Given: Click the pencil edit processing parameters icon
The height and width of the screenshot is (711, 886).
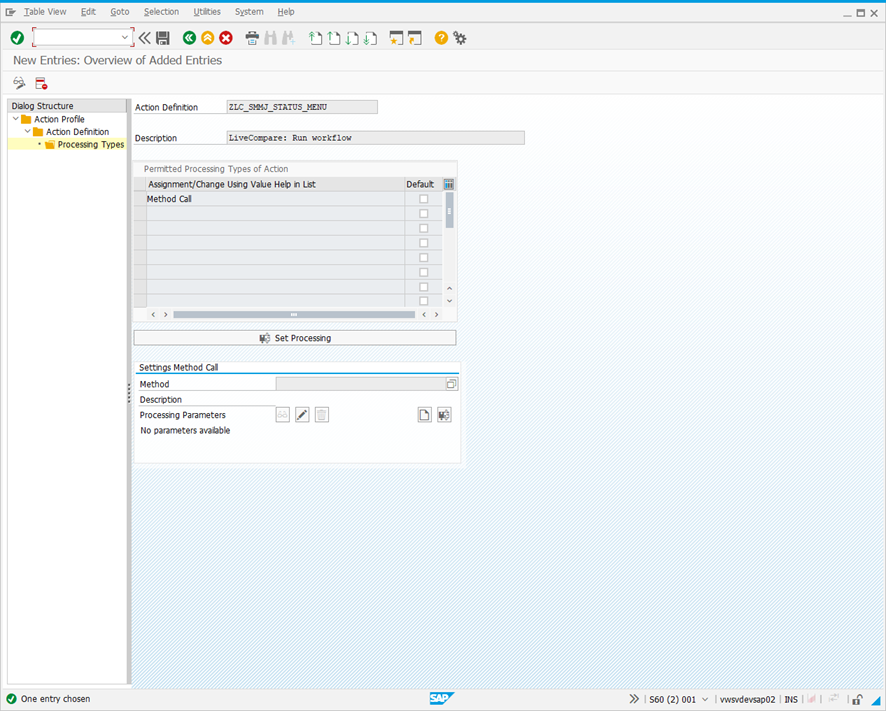Looking at the screenshot, I should point(302,415).
